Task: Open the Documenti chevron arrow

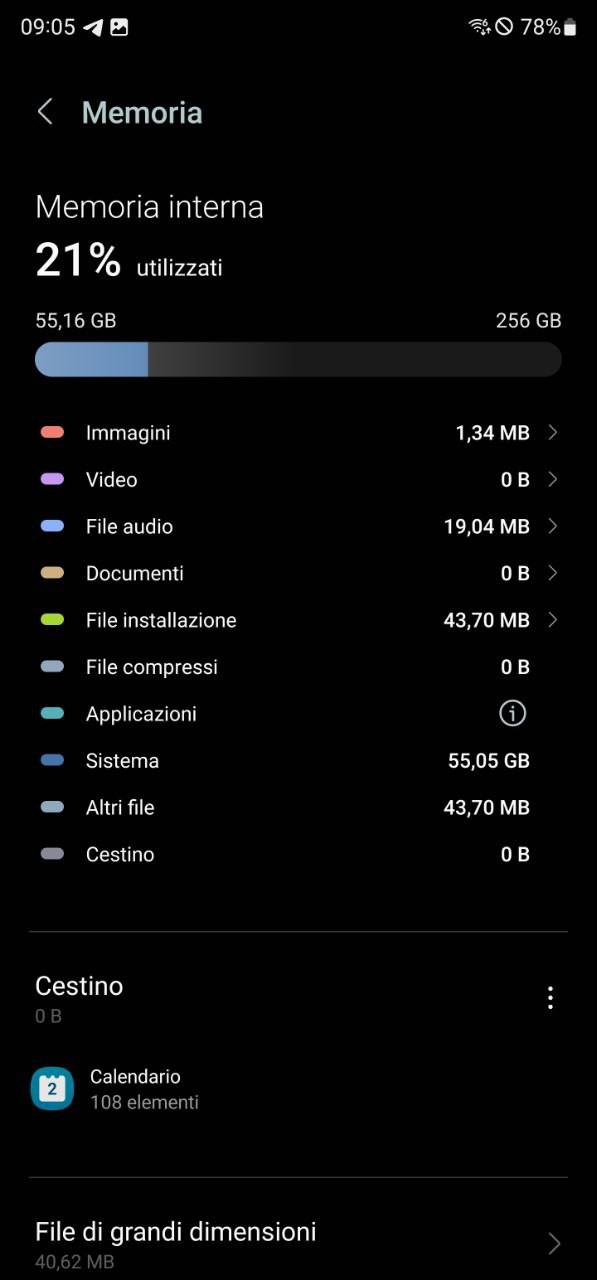Action: coord(553,573)
